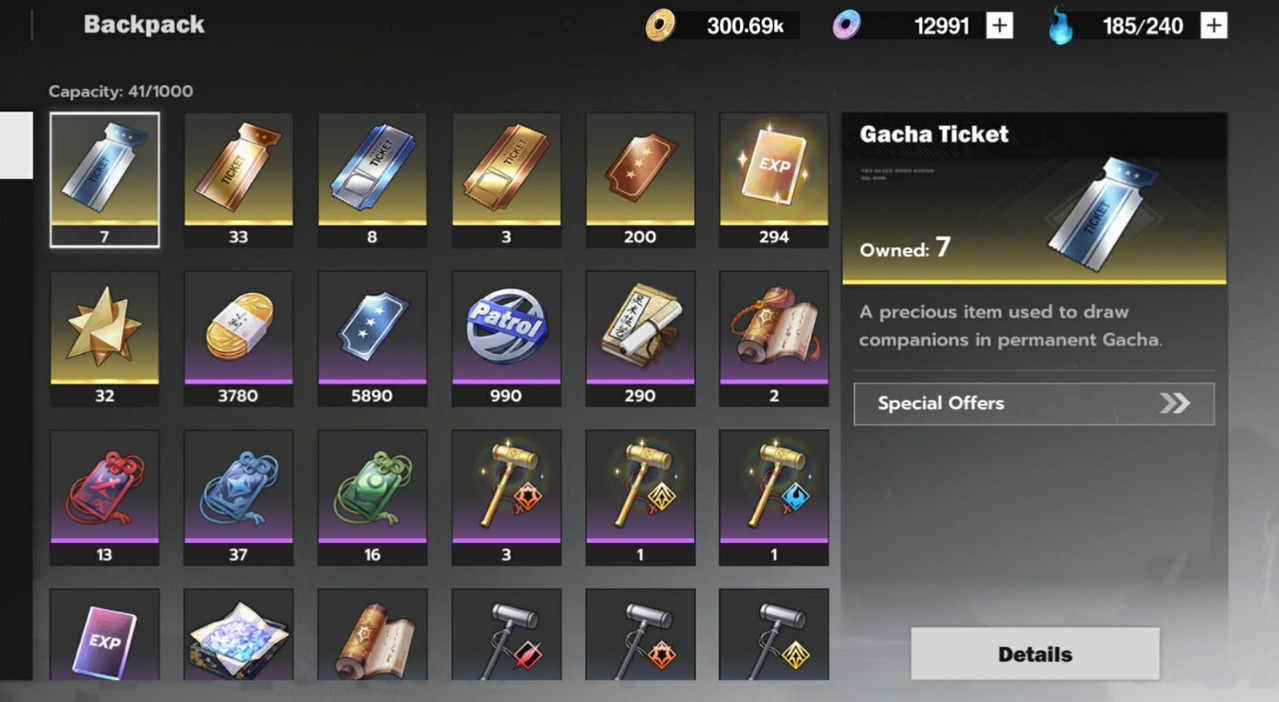
Task: Add blue flame stamina with plus button
Action: coord(1213,26)
